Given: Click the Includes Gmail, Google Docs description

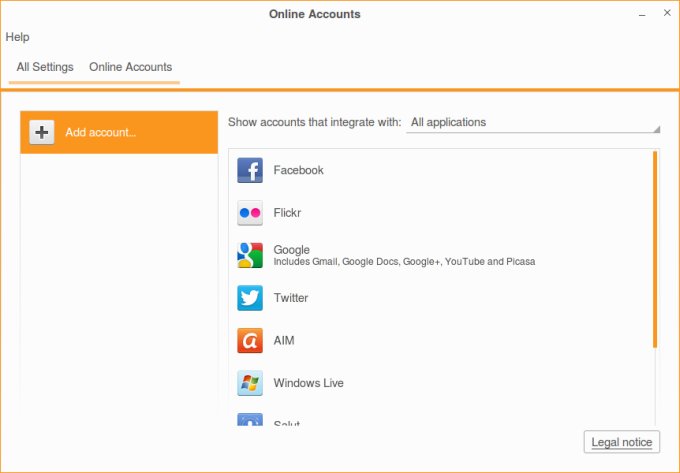Looking at the screenshot, I should 404,261.
